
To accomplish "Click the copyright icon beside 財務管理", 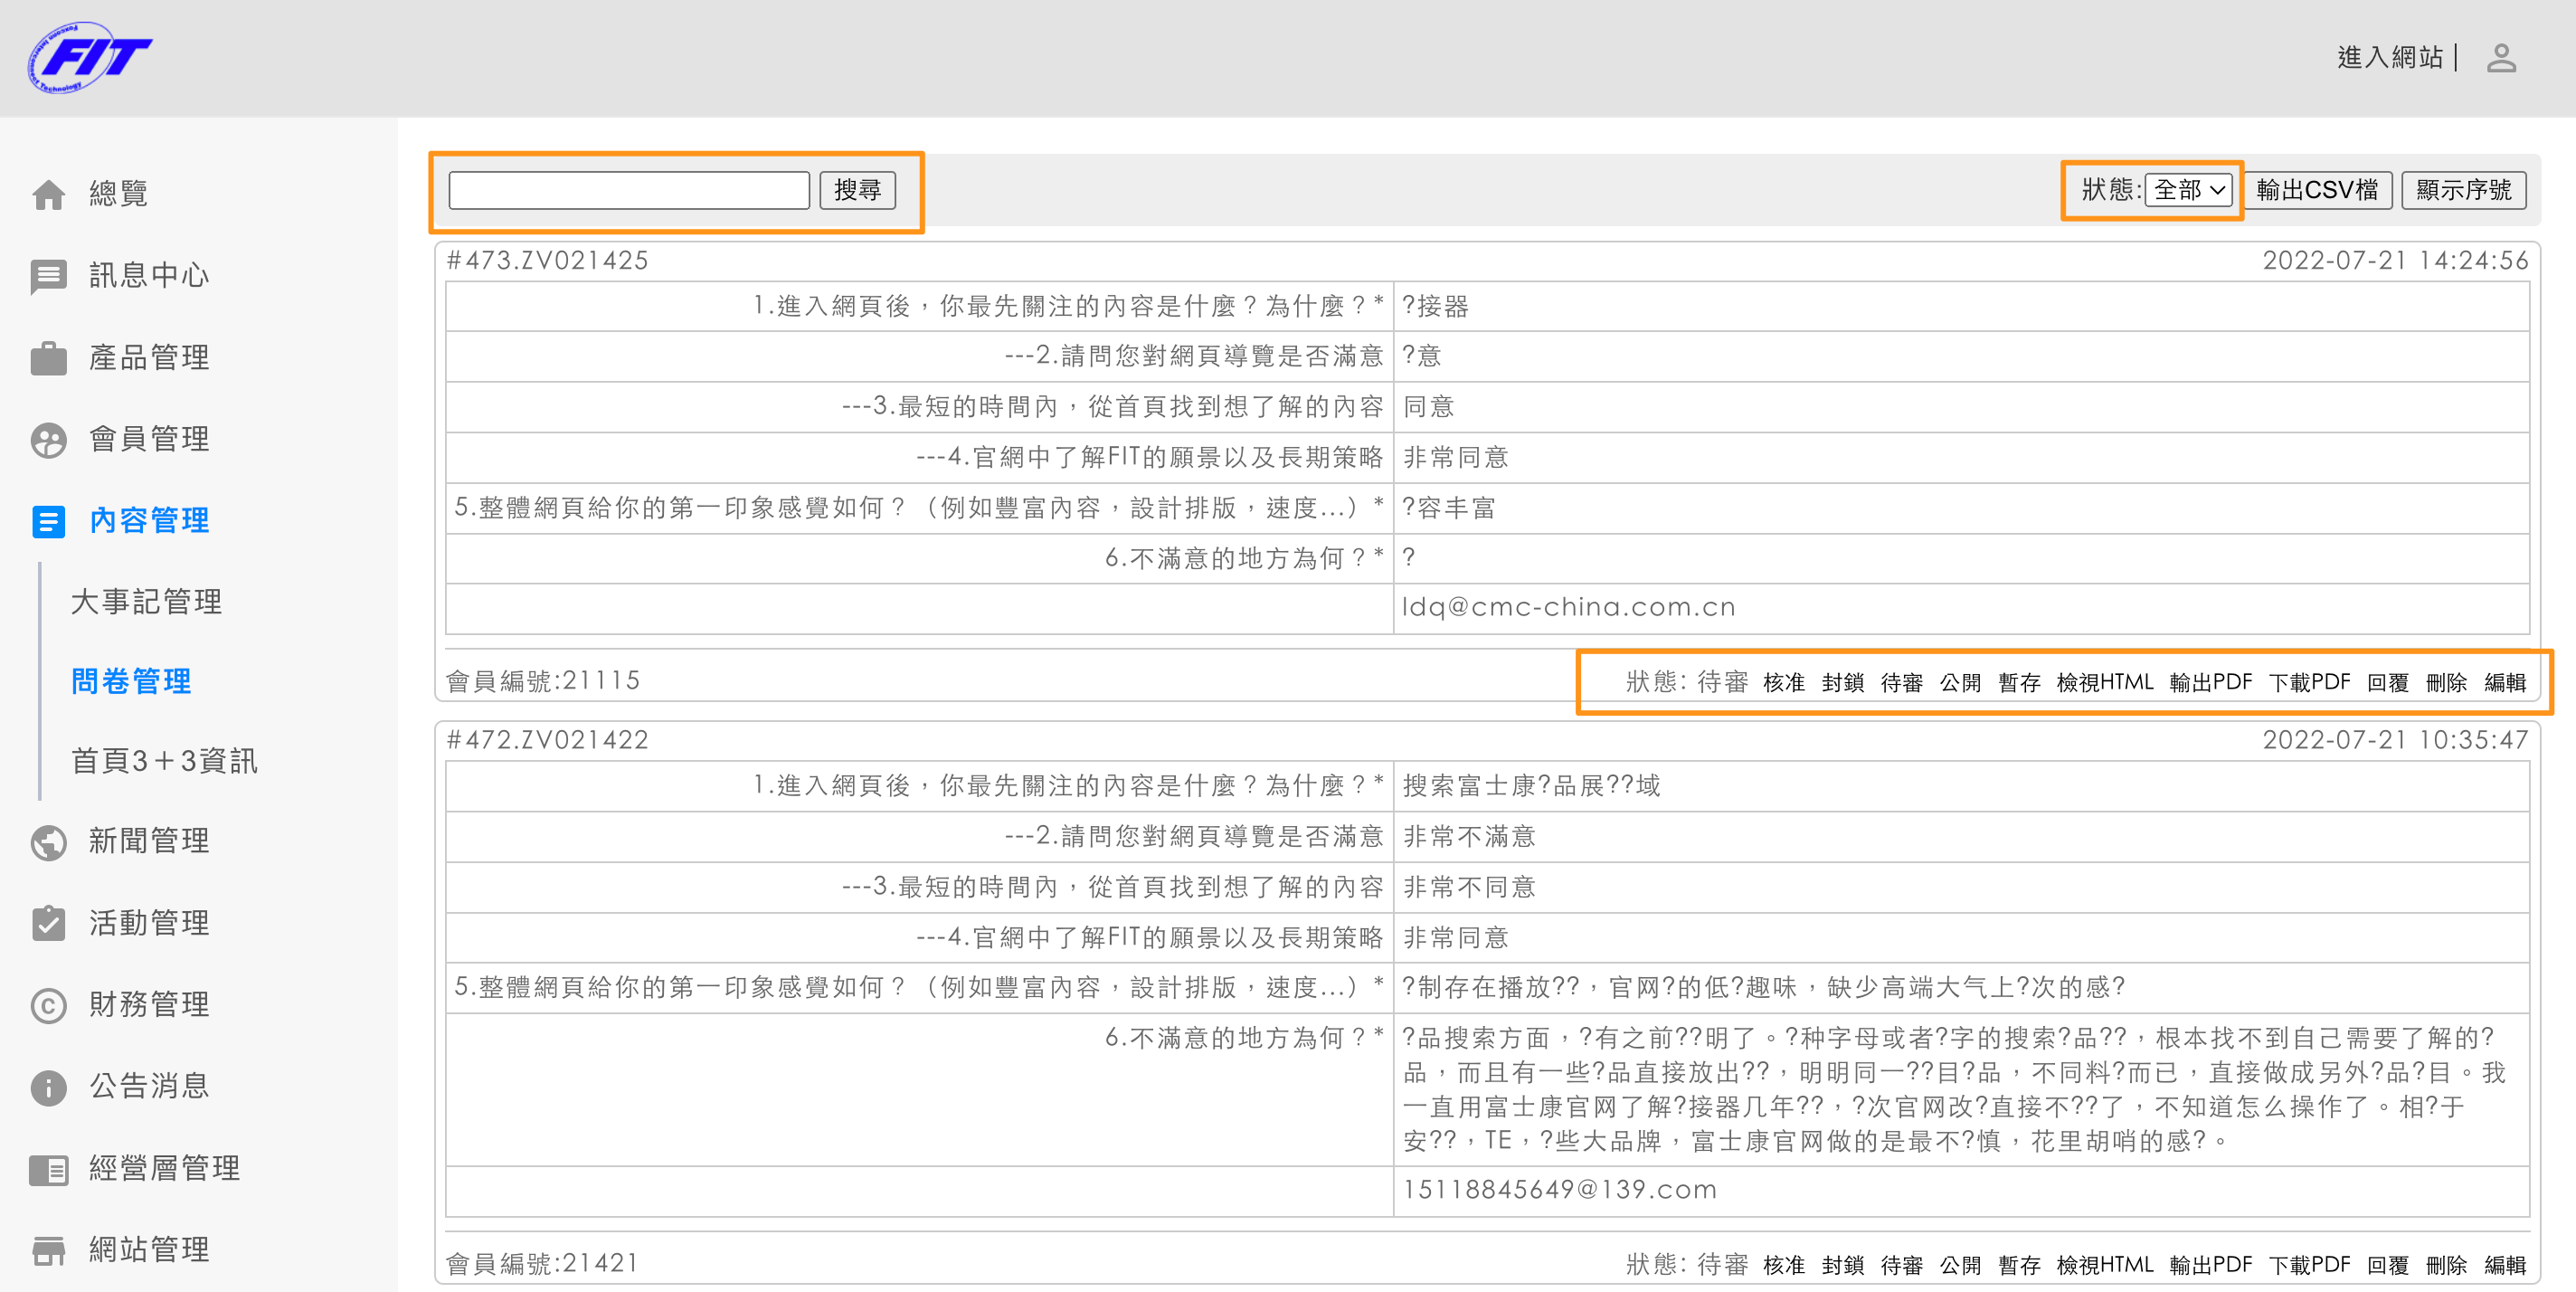I will [x=48, y=1005].
